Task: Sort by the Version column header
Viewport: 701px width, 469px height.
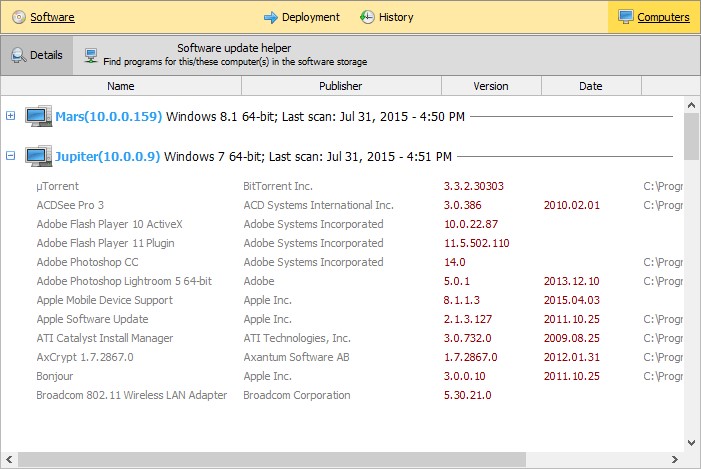Action: pos(490,86)
